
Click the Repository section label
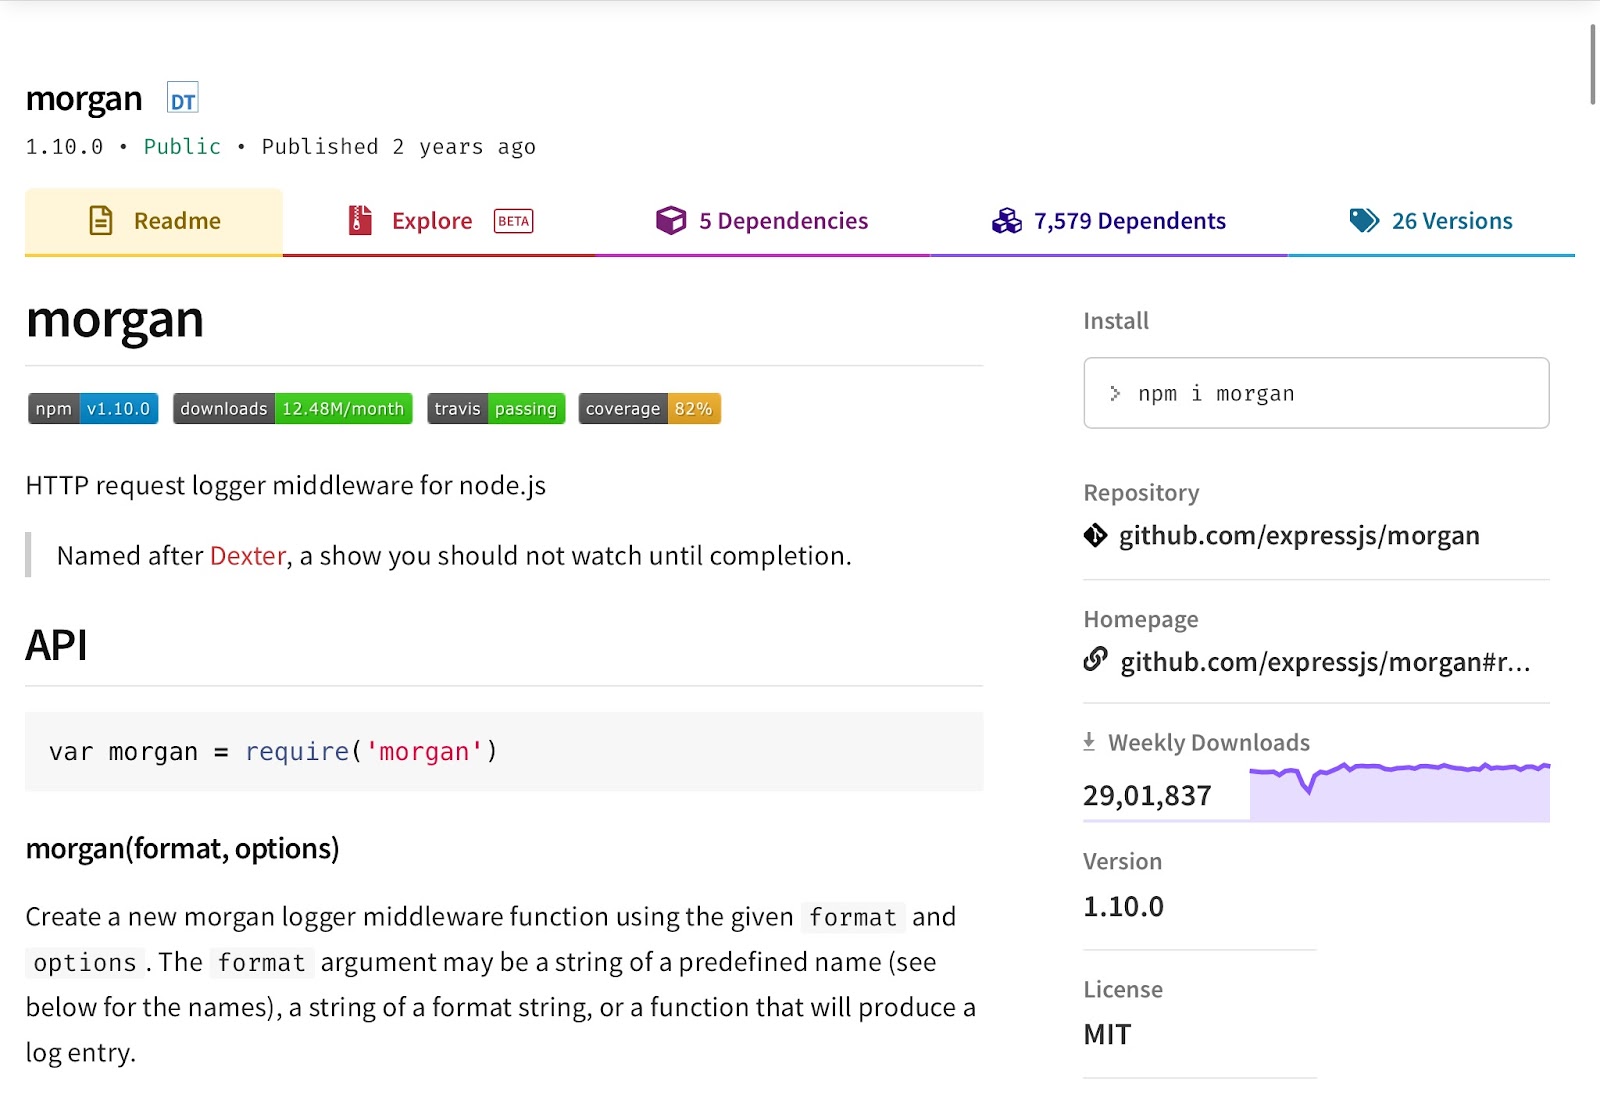pos(1141,493)
